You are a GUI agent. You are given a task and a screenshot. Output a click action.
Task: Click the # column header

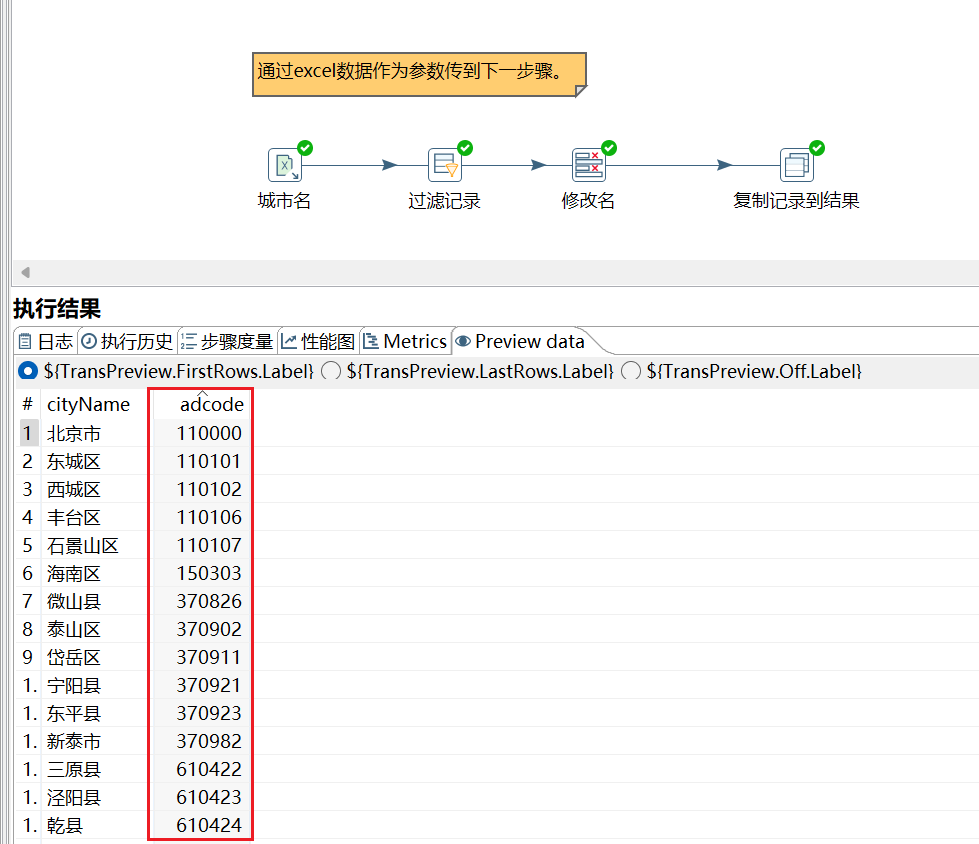tap(27, 405)
